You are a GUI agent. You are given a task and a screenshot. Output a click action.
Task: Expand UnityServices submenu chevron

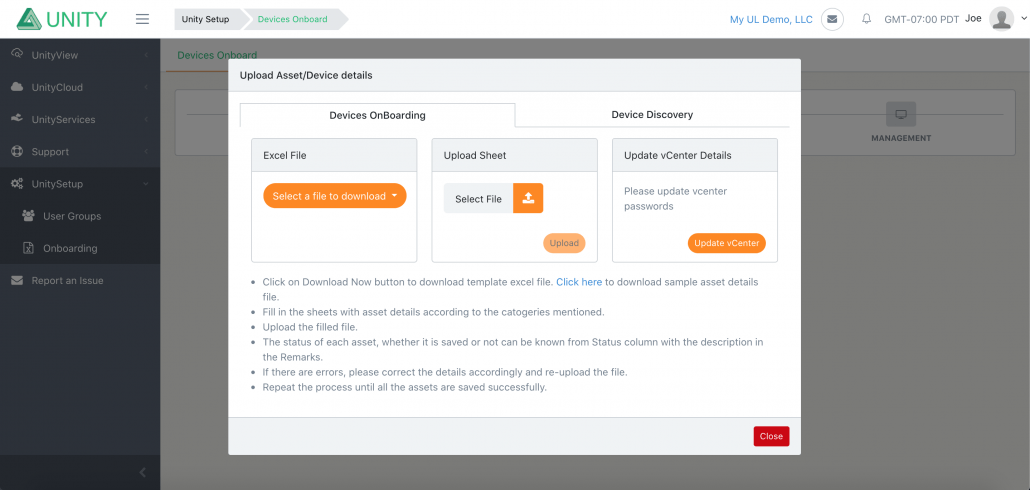point(145,120)
